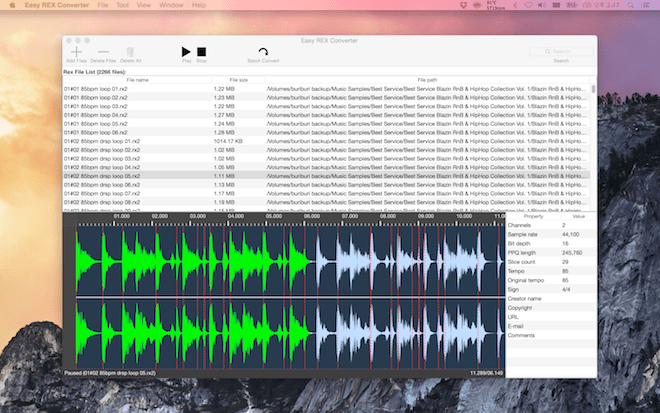Sort list by File name column header

coord(137,80)
